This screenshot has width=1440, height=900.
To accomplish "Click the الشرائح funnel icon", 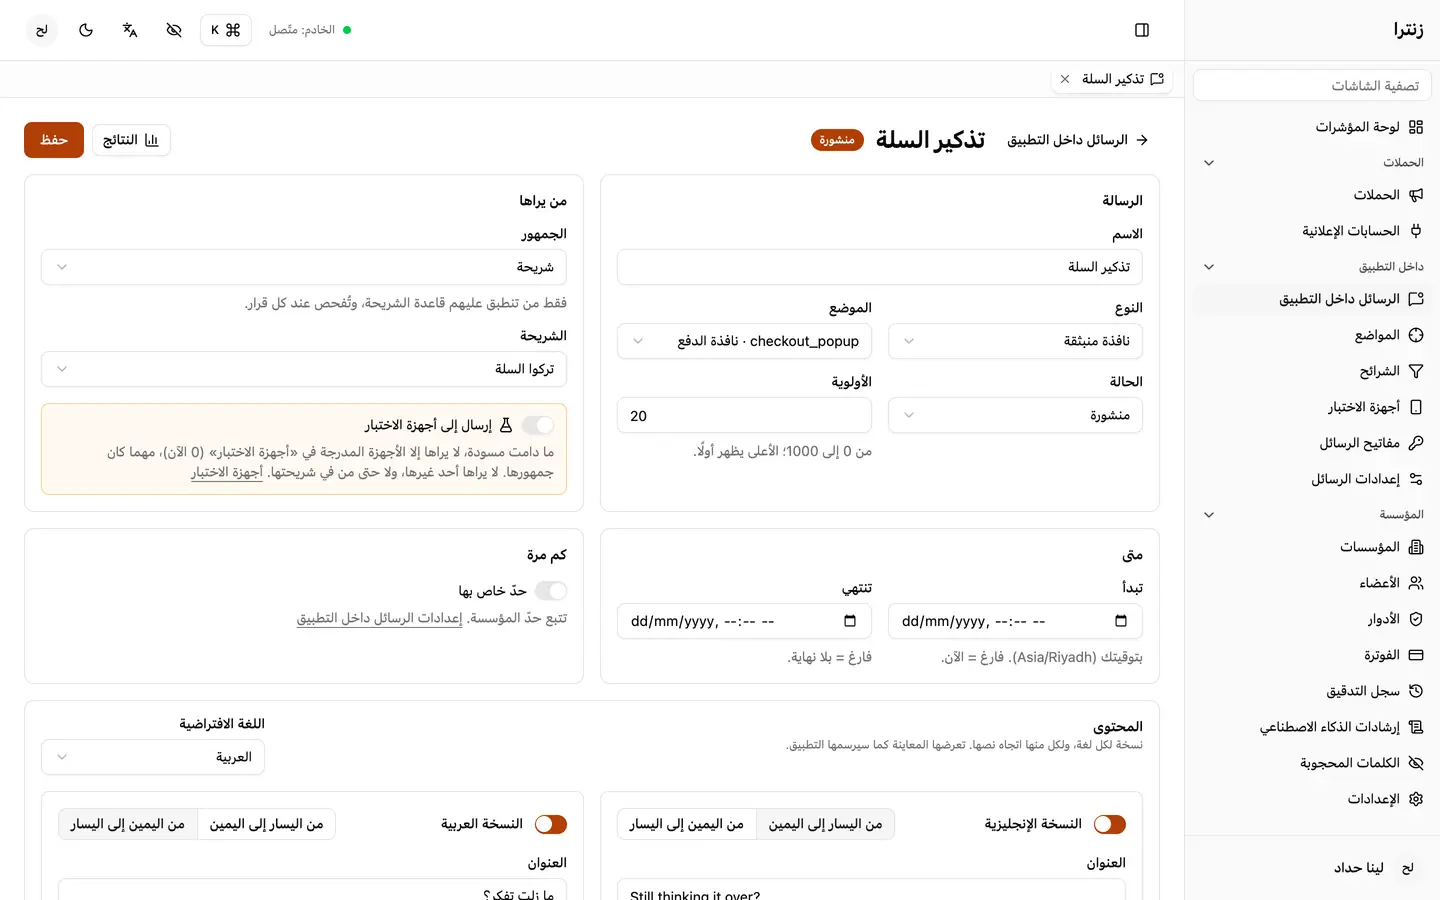I will [1416, 371].
